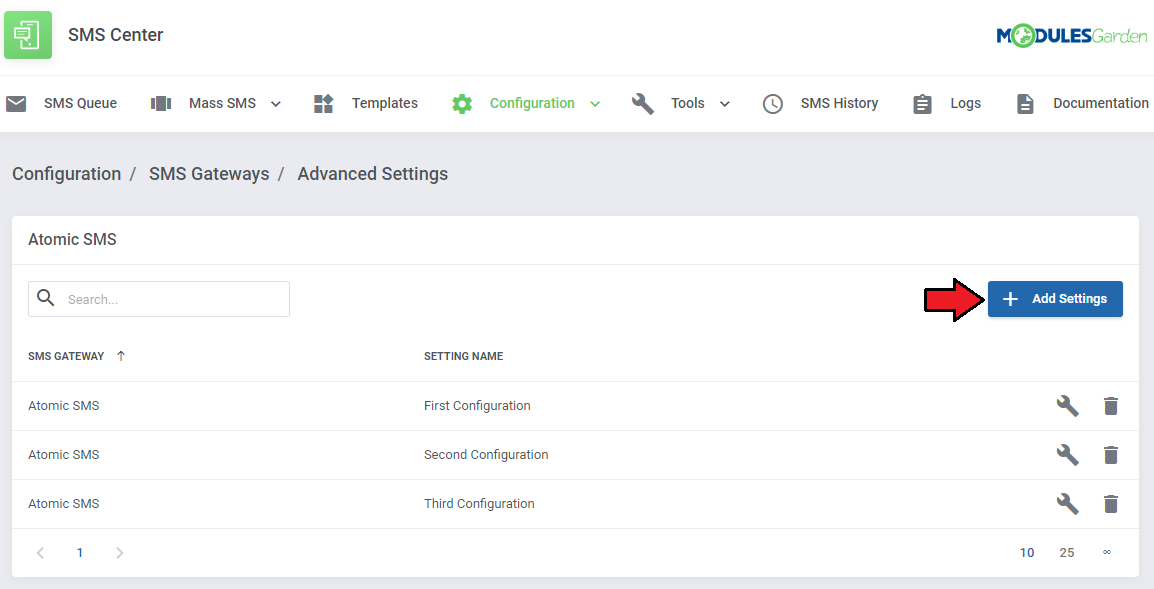Click SMS Gateways in the breadcrumb

point(209,174)
